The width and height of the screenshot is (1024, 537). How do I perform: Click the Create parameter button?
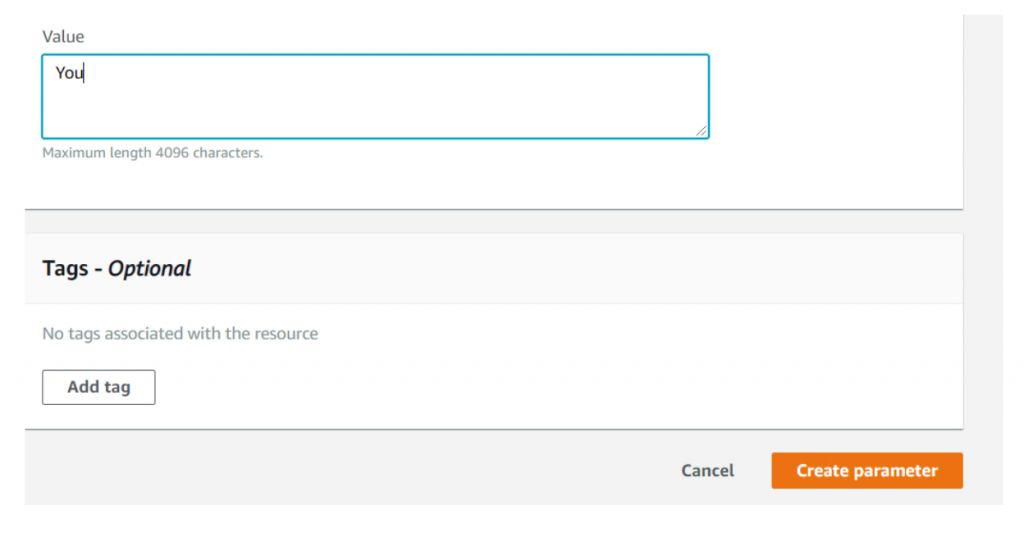tap(866, 471)
